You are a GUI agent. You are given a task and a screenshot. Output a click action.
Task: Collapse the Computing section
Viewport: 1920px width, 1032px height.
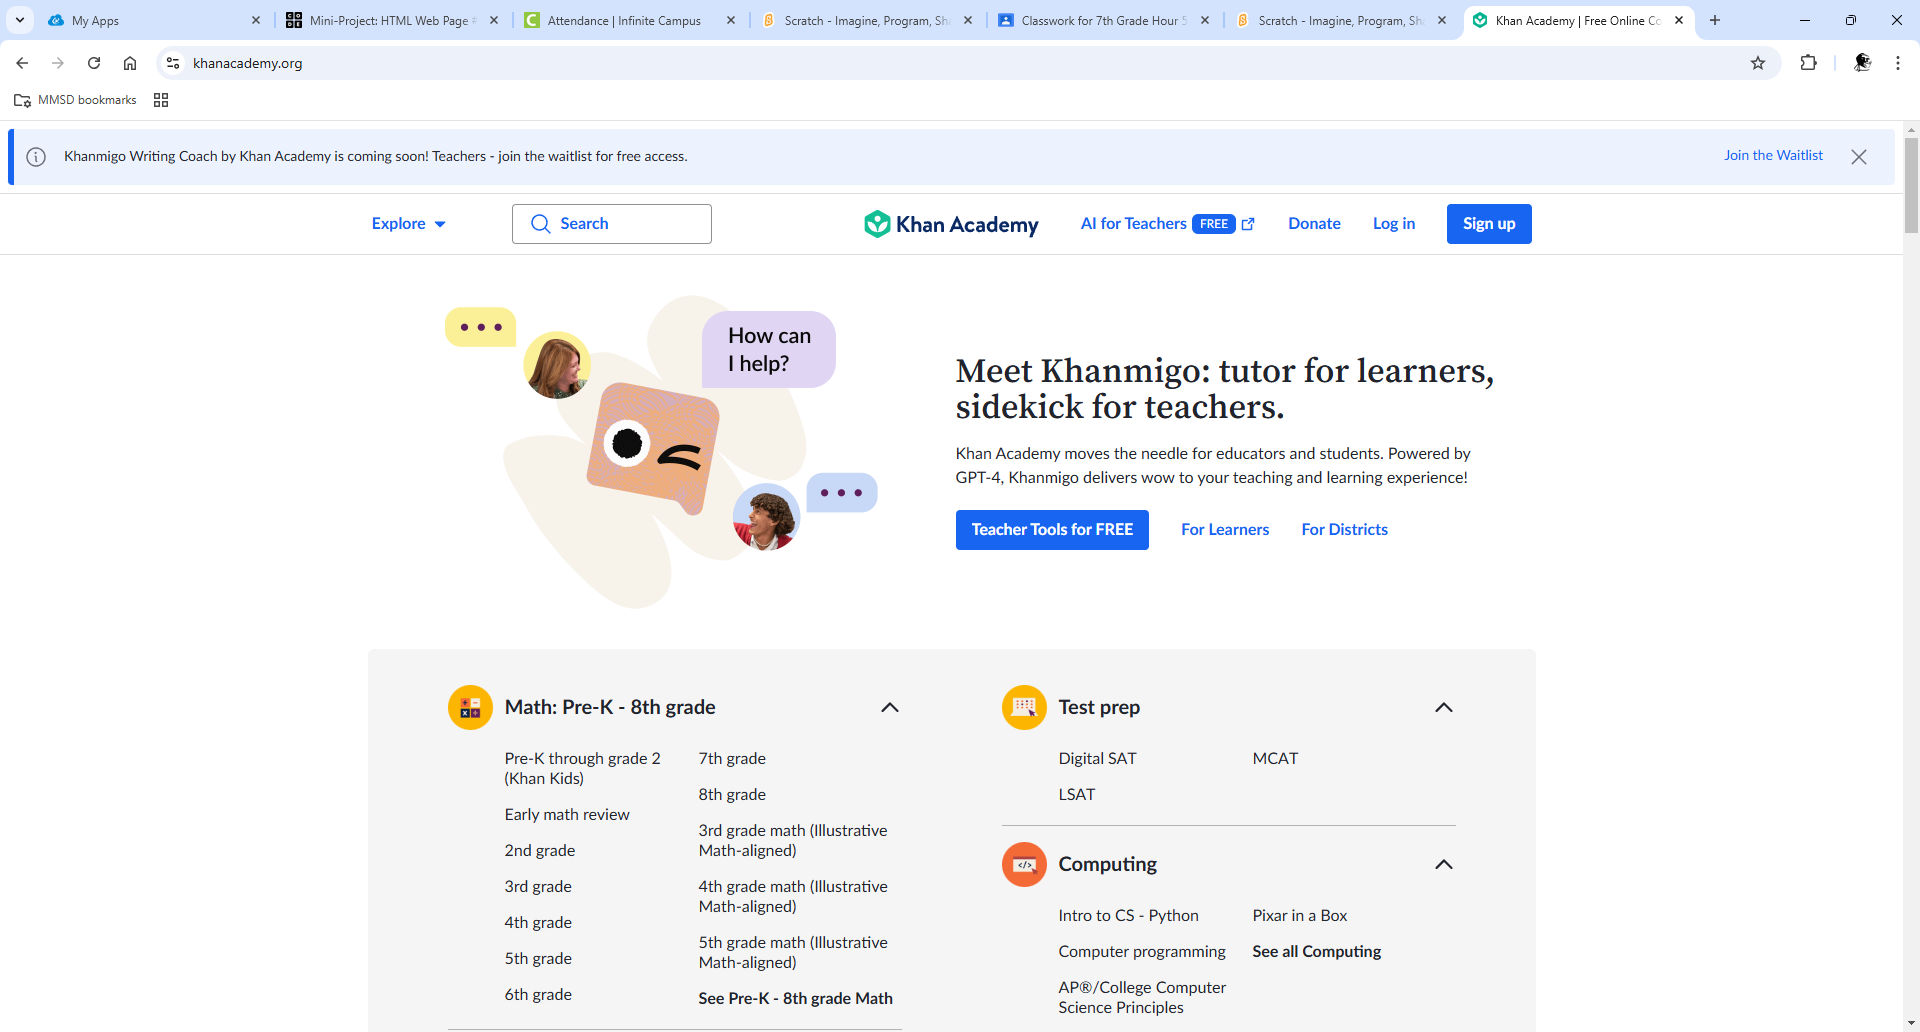pos(1444,864)
